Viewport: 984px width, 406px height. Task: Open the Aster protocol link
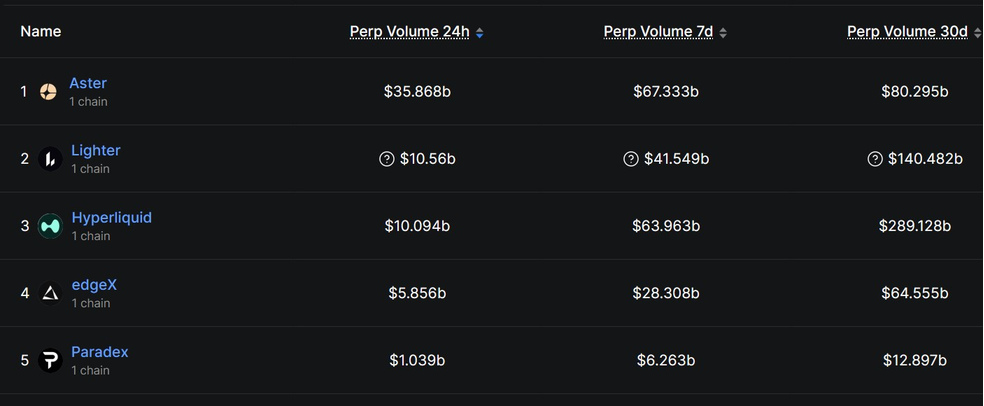point(88,84)
